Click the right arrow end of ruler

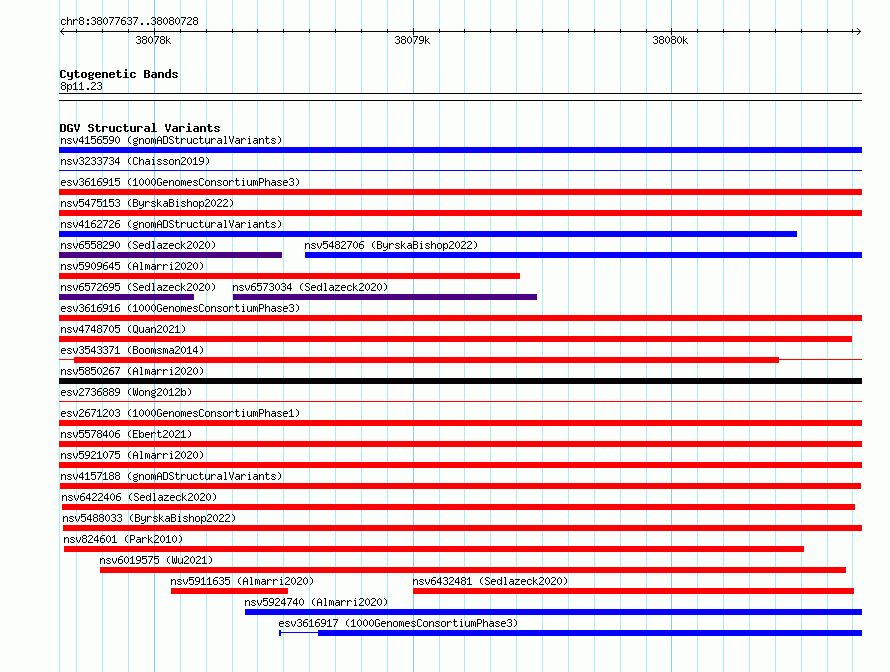point(858,32)
